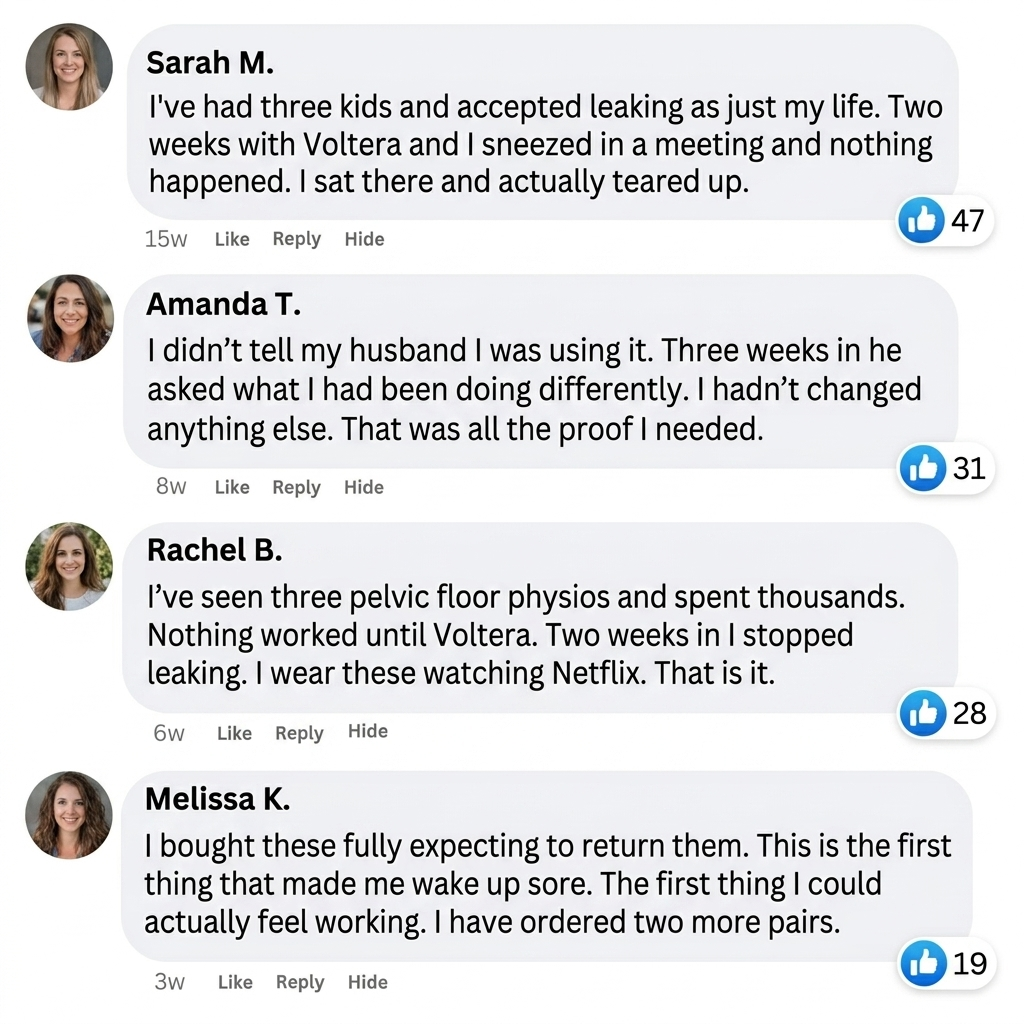Screen dimensions: 1024x1024
Task: Like Sarah M.'s comment
Action: click(x=232, y=239)
